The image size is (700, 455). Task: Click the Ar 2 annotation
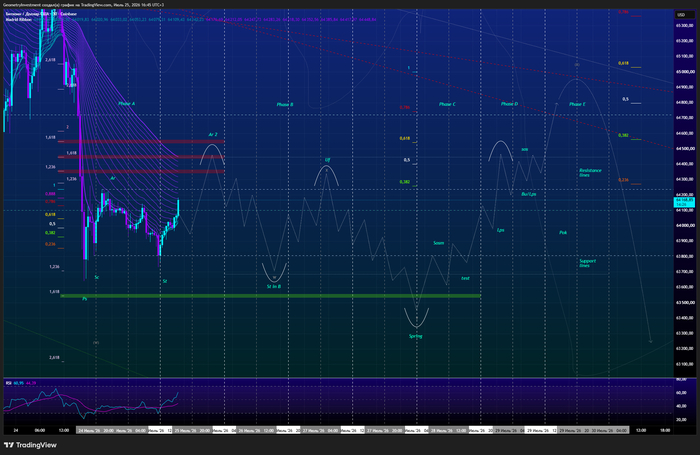coord(213,134)
